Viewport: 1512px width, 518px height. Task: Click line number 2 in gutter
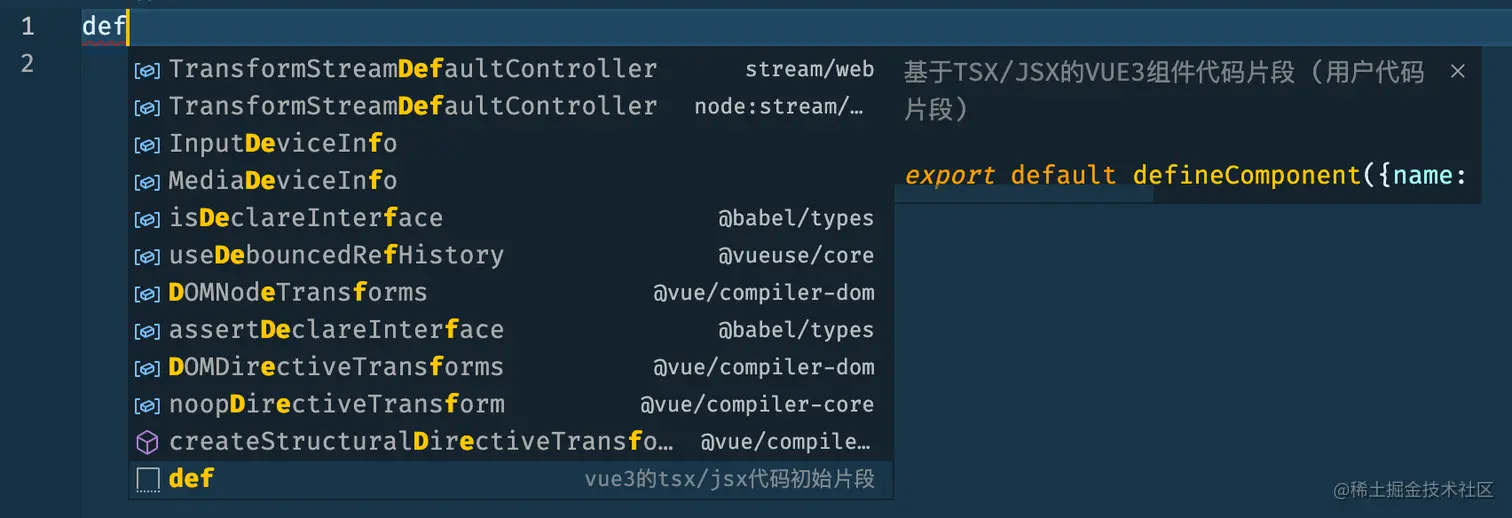pyautogui.click(x=27, y=63)
